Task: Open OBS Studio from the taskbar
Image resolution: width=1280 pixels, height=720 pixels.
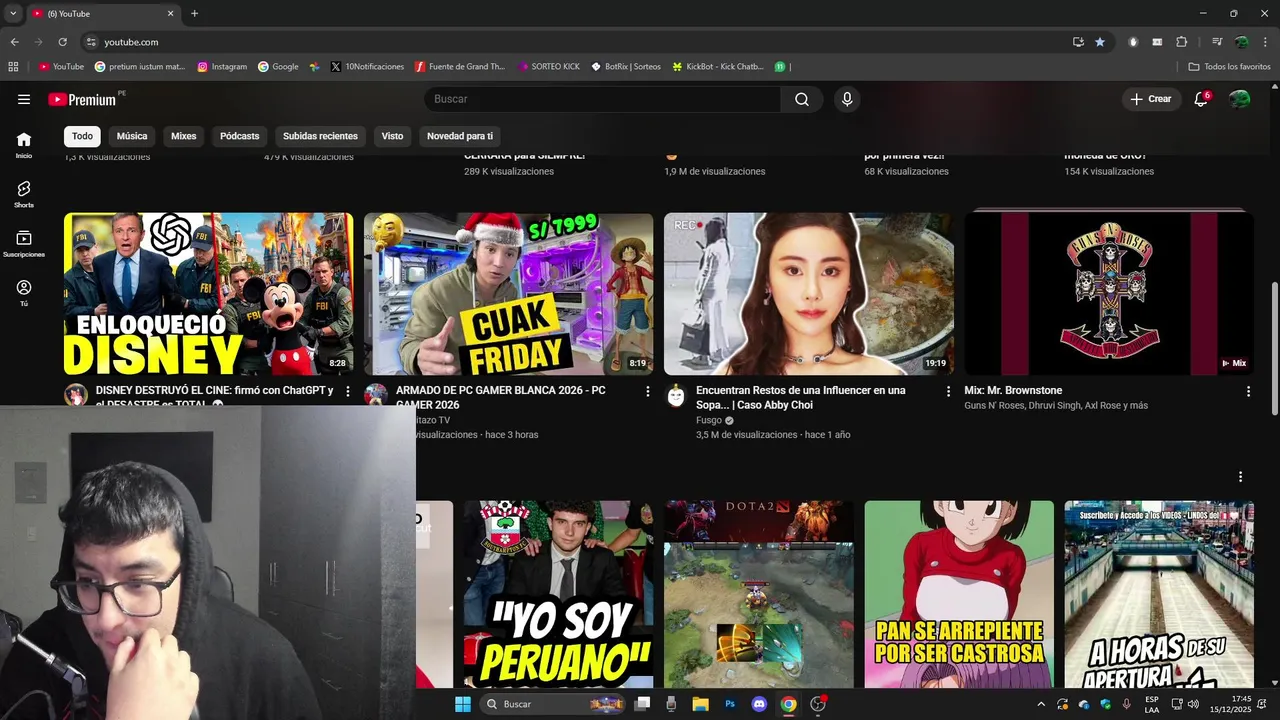Action: coord(818,704)
